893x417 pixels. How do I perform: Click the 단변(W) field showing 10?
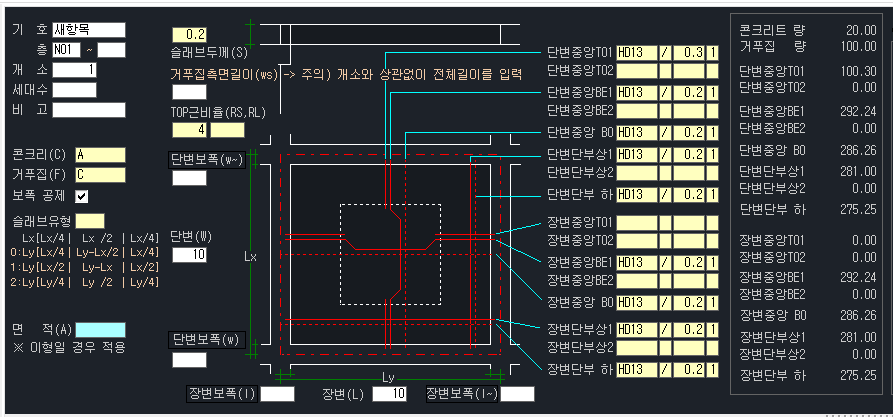tap(189, 255)
